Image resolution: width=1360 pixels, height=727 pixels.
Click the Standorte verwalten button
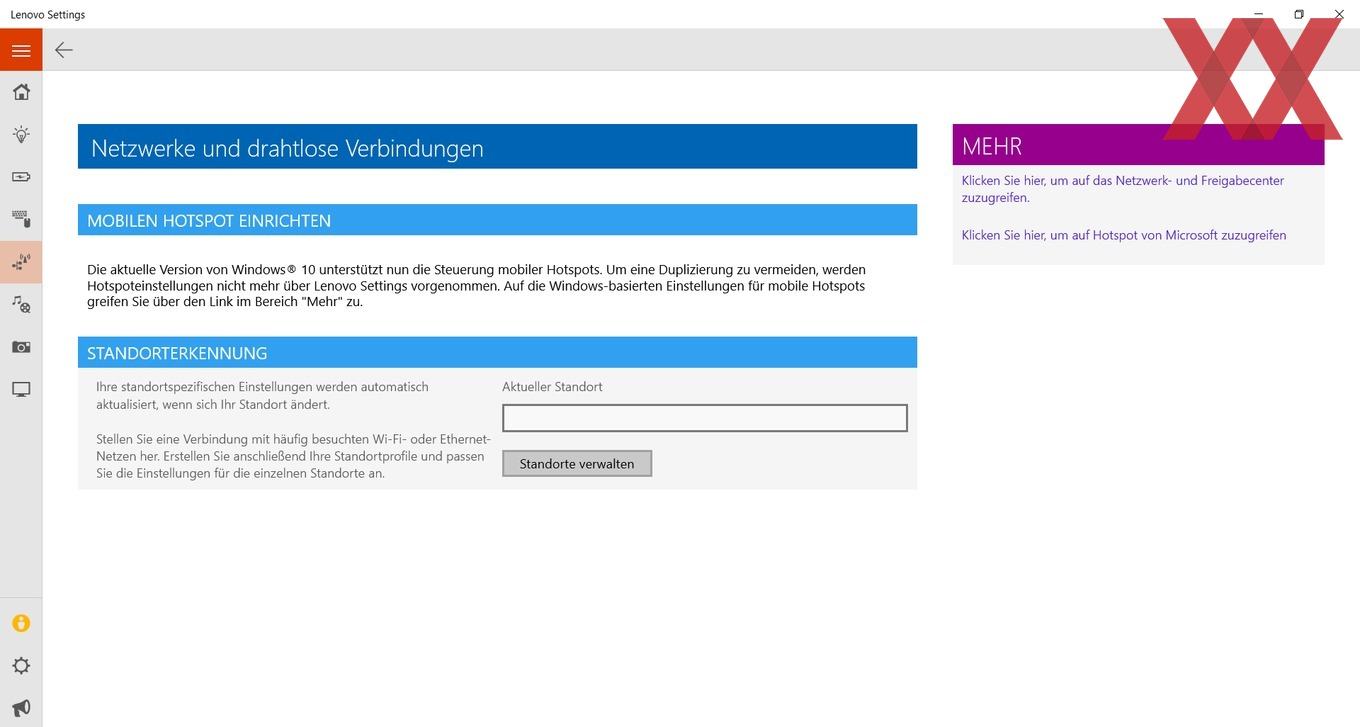coord(577,464)
